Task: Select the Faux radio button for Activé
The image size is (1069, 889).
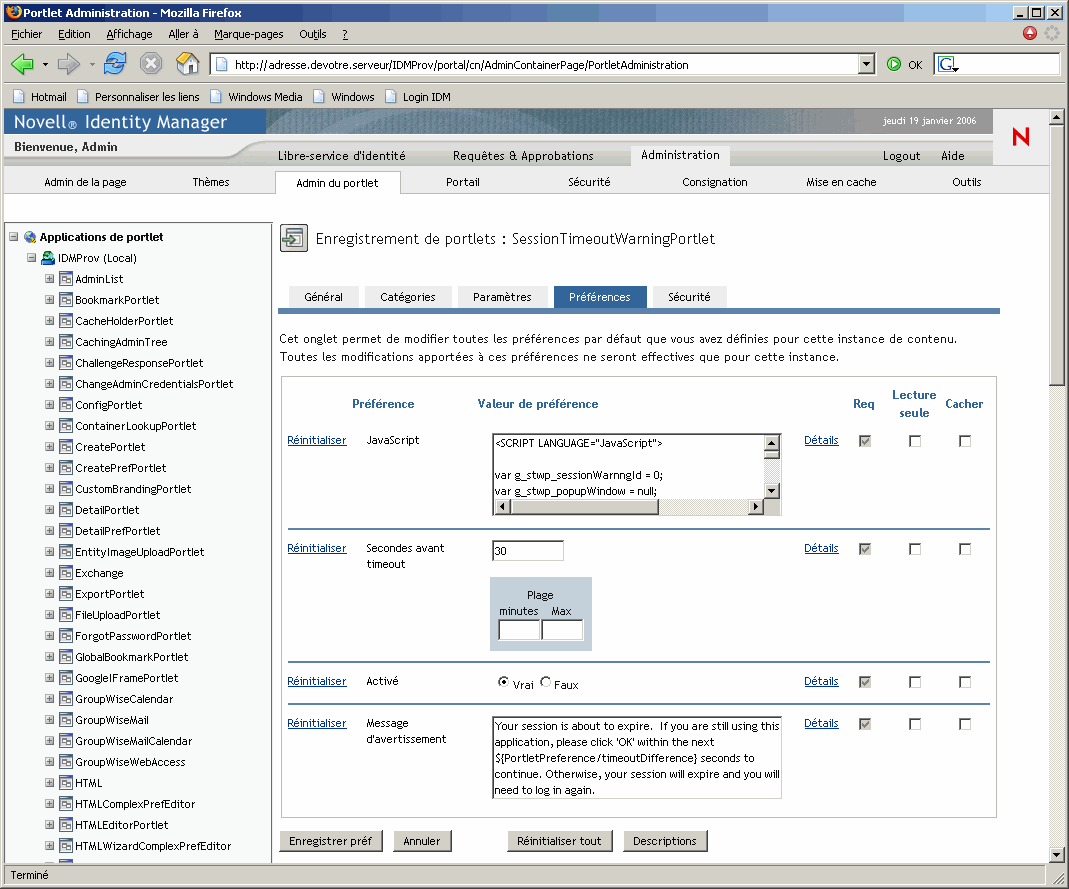Action: (x=546, y=682)
